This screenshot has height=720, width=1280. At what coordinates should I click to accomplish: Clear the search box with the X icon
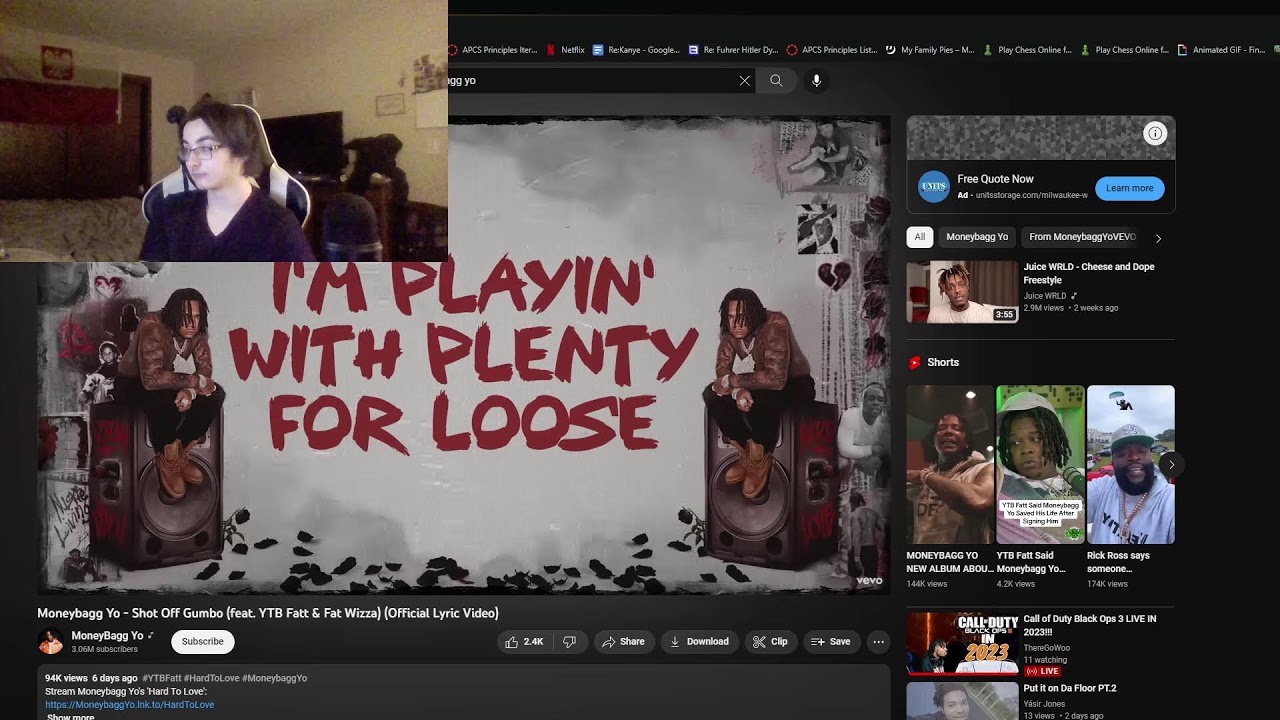744,81
